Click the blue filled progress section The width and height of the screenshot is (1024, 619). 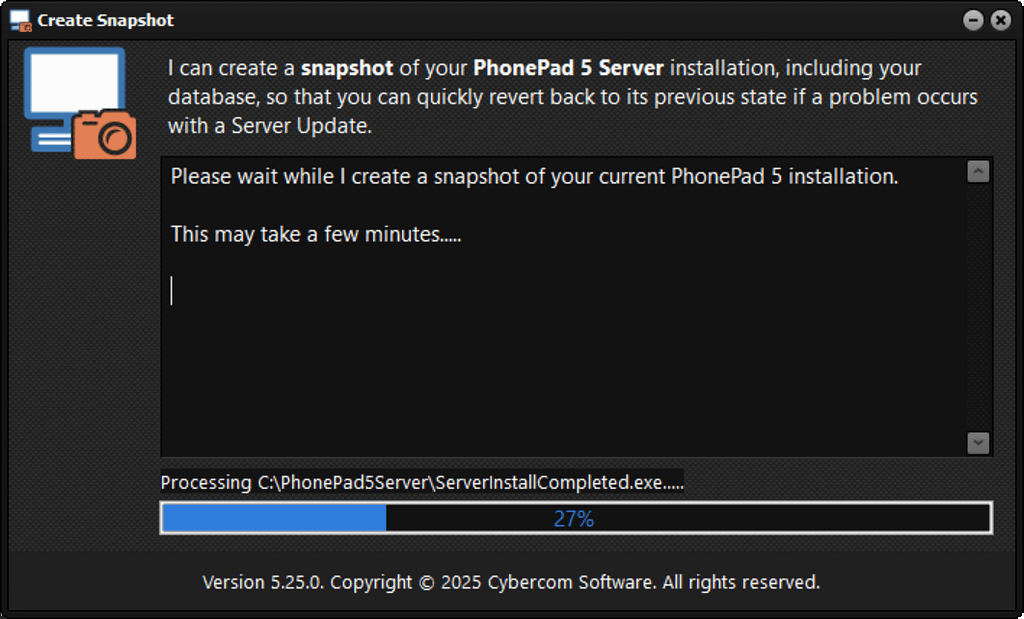pos(274,518)
